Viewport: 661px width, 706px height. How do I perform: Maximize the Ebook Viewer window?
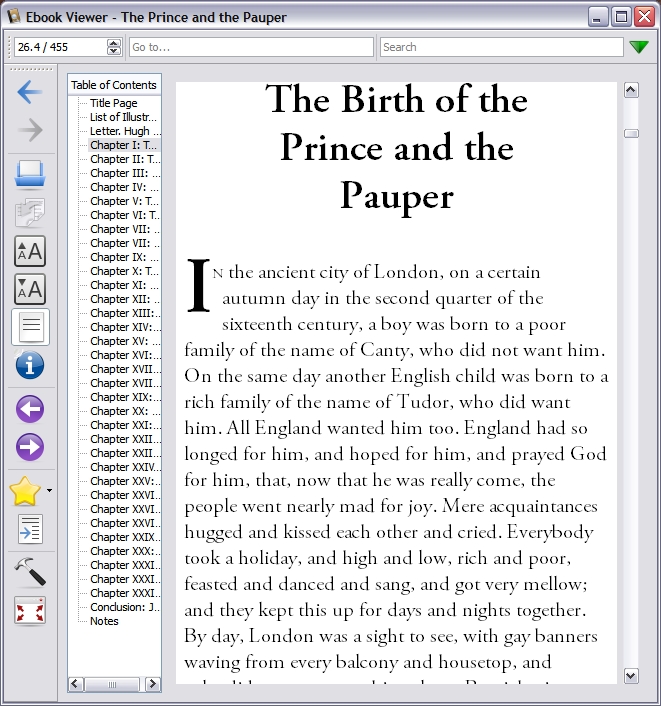coord(621,17)
